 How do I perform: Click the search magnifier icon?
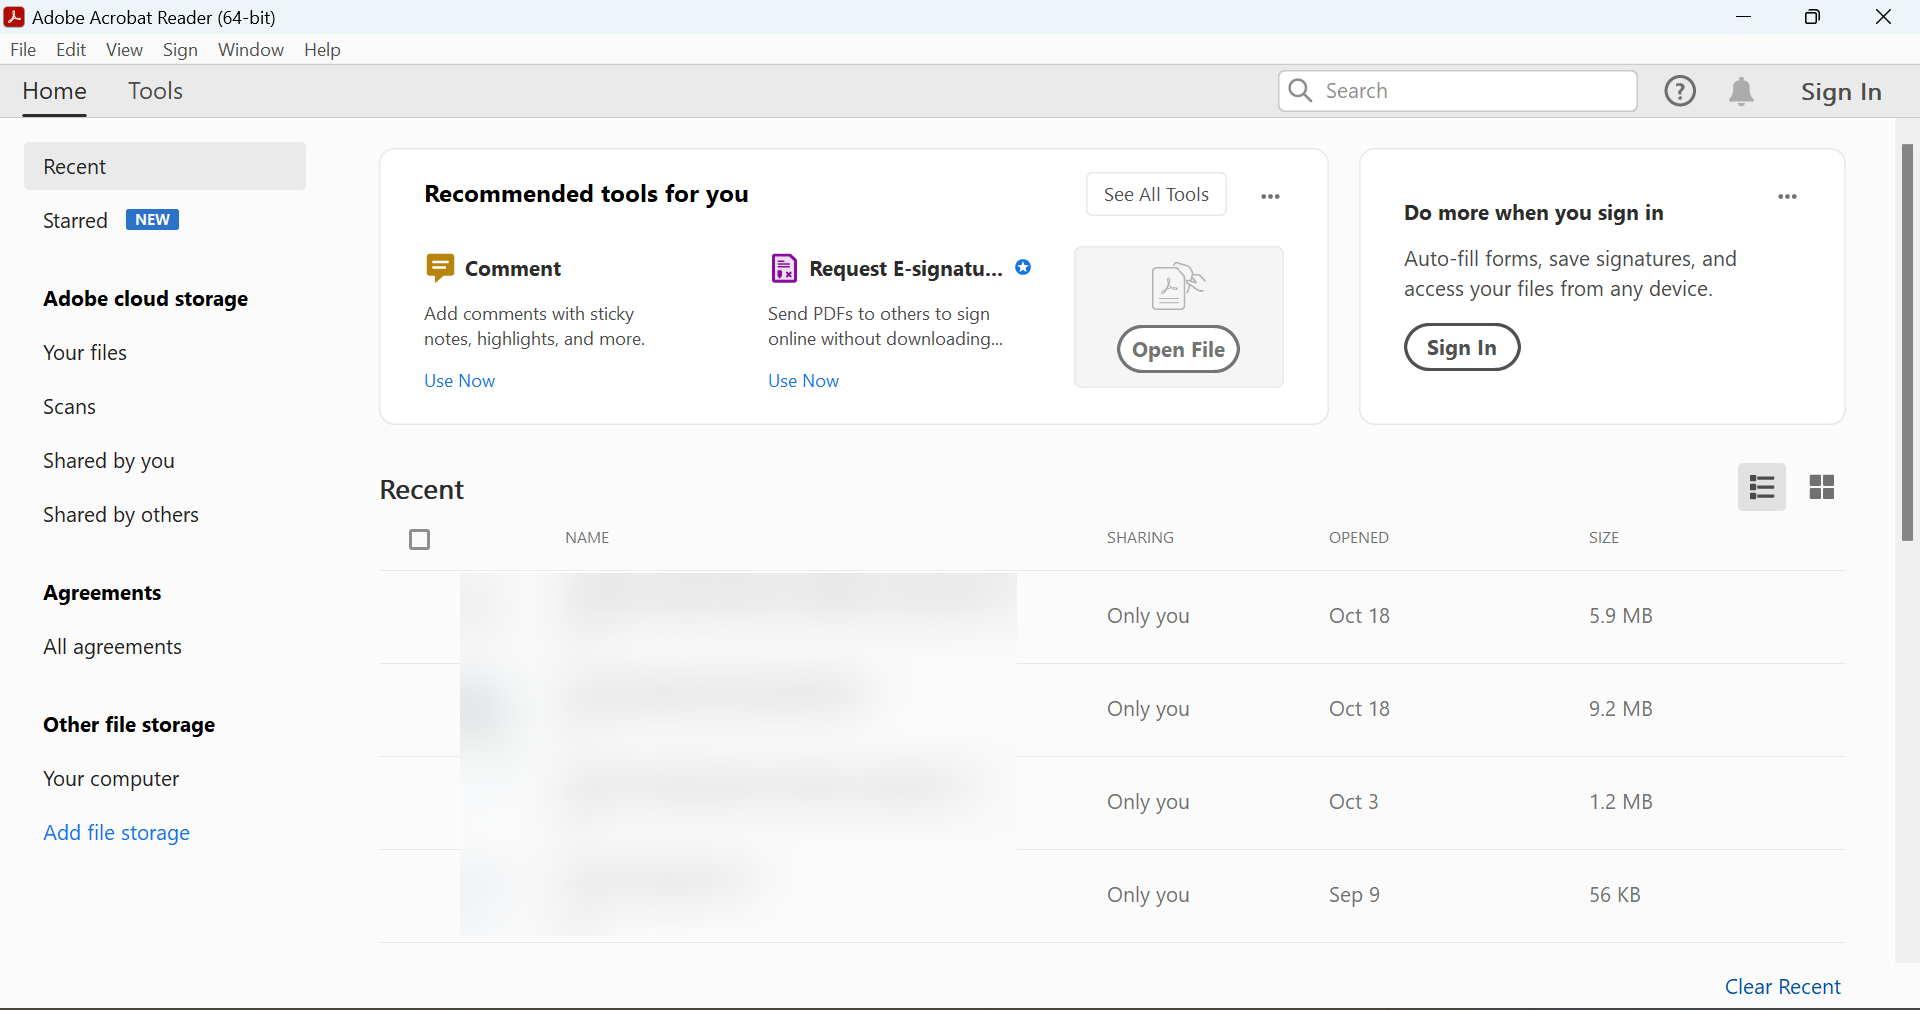click(x=1300, y=91)
